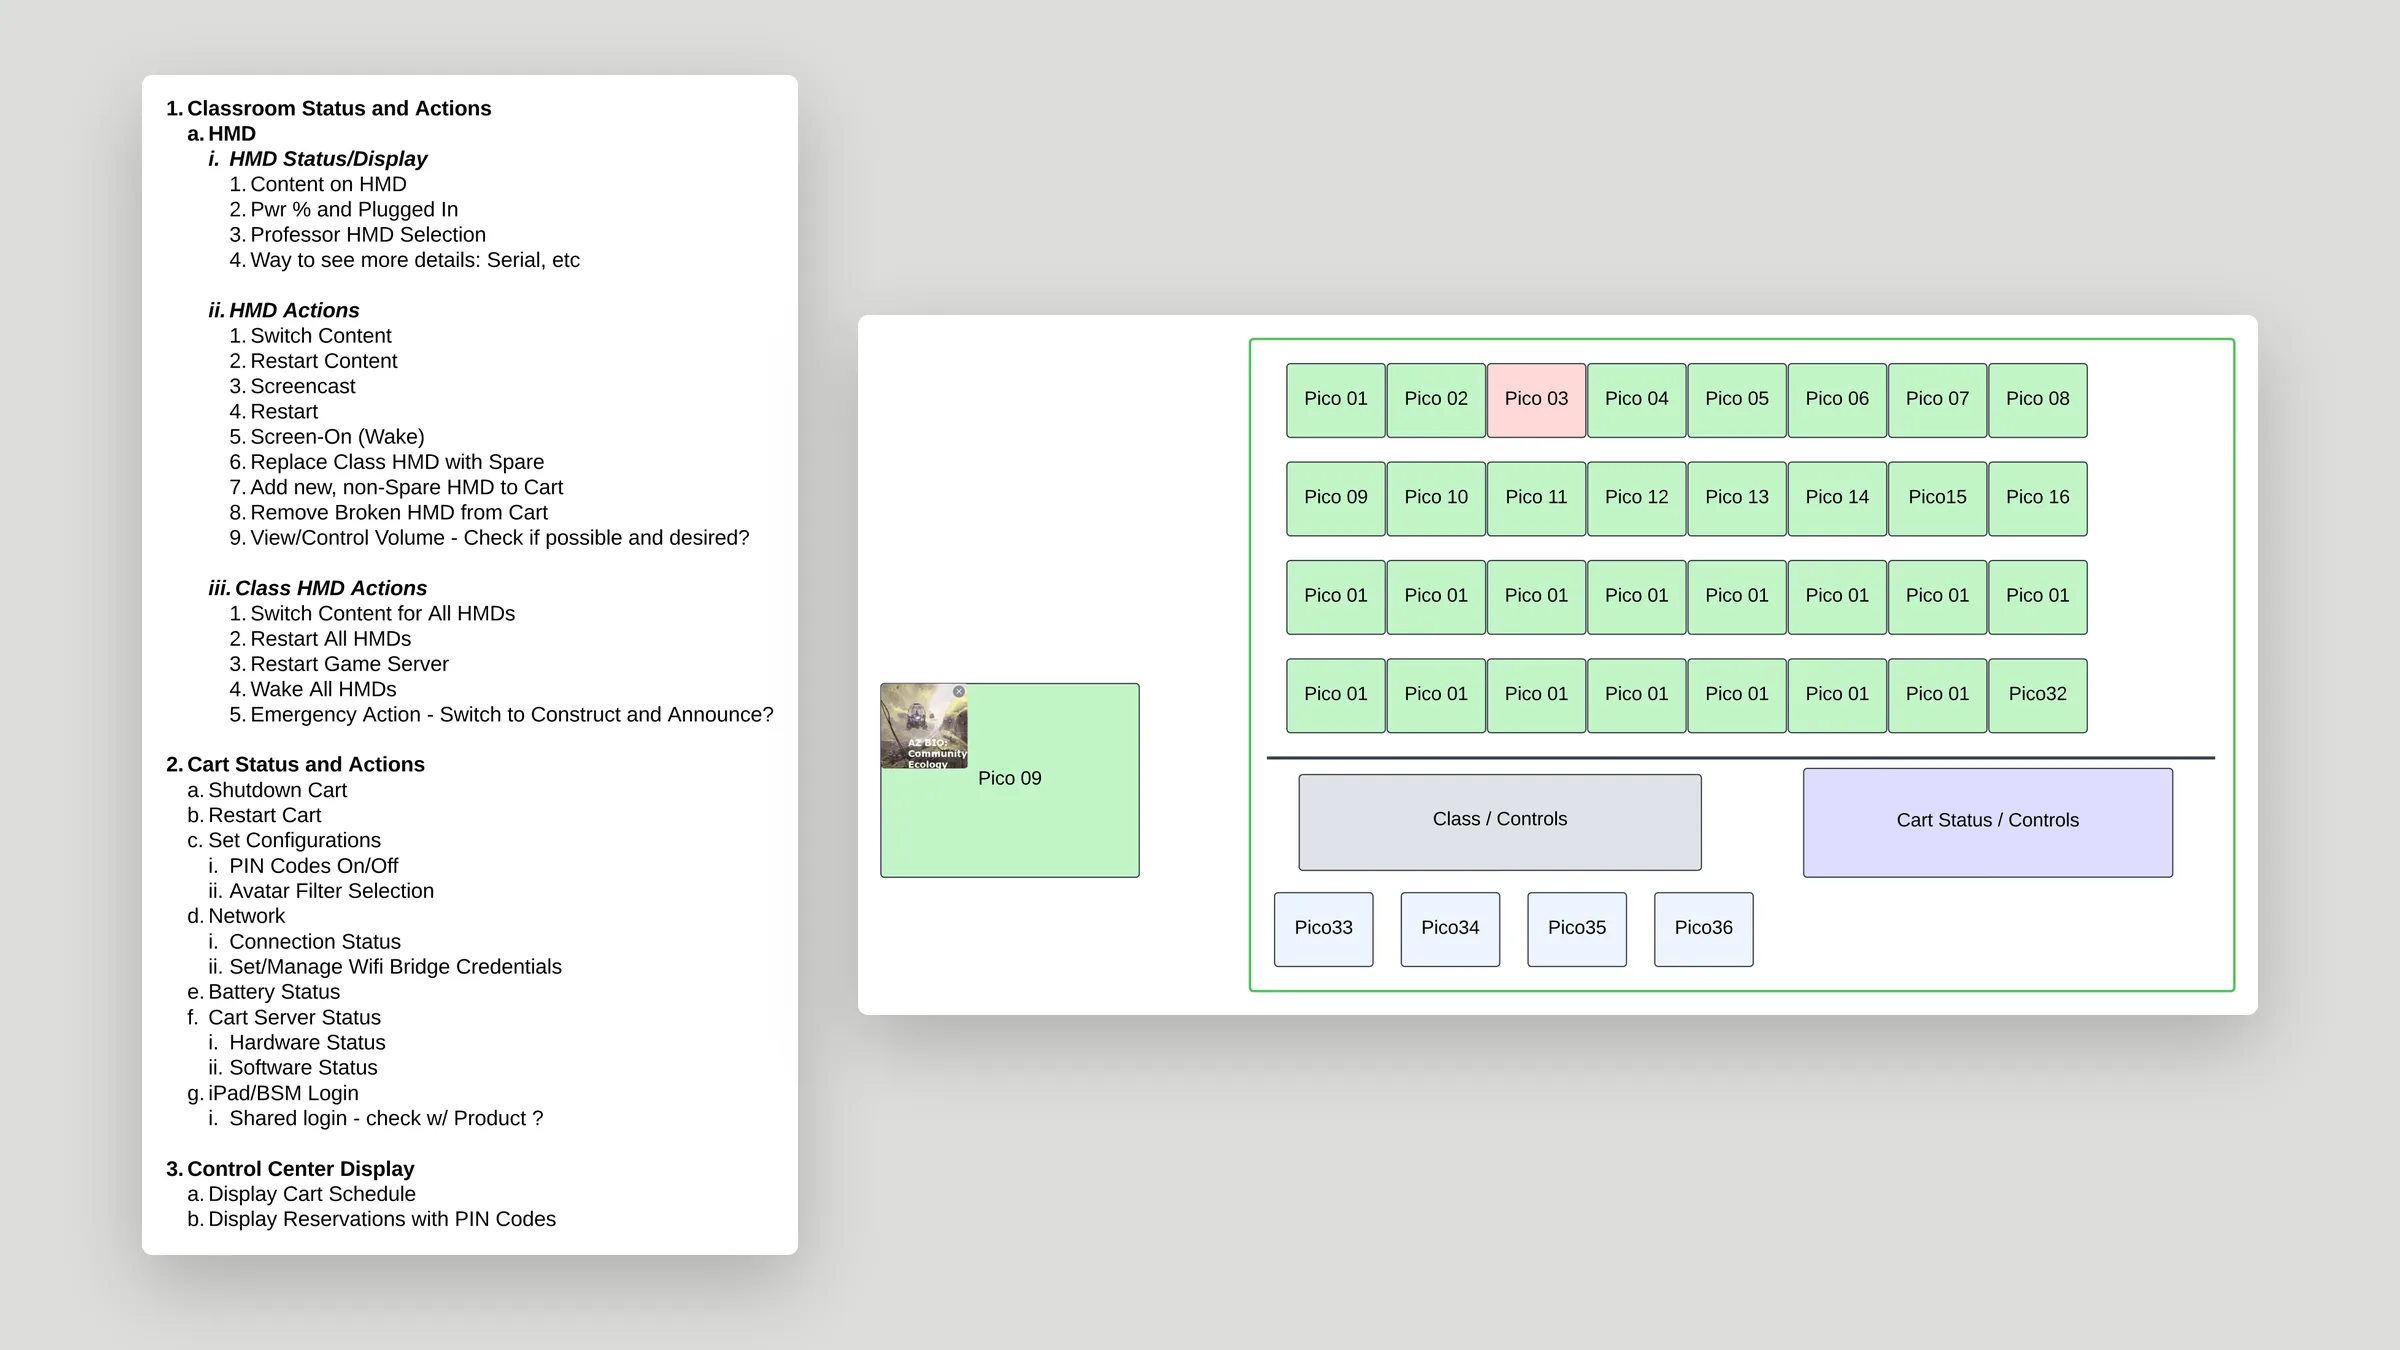The image size is (2400, 1350).
Task: Click the 'Control Center Display' heading
Action: (x=301, y=1169)
